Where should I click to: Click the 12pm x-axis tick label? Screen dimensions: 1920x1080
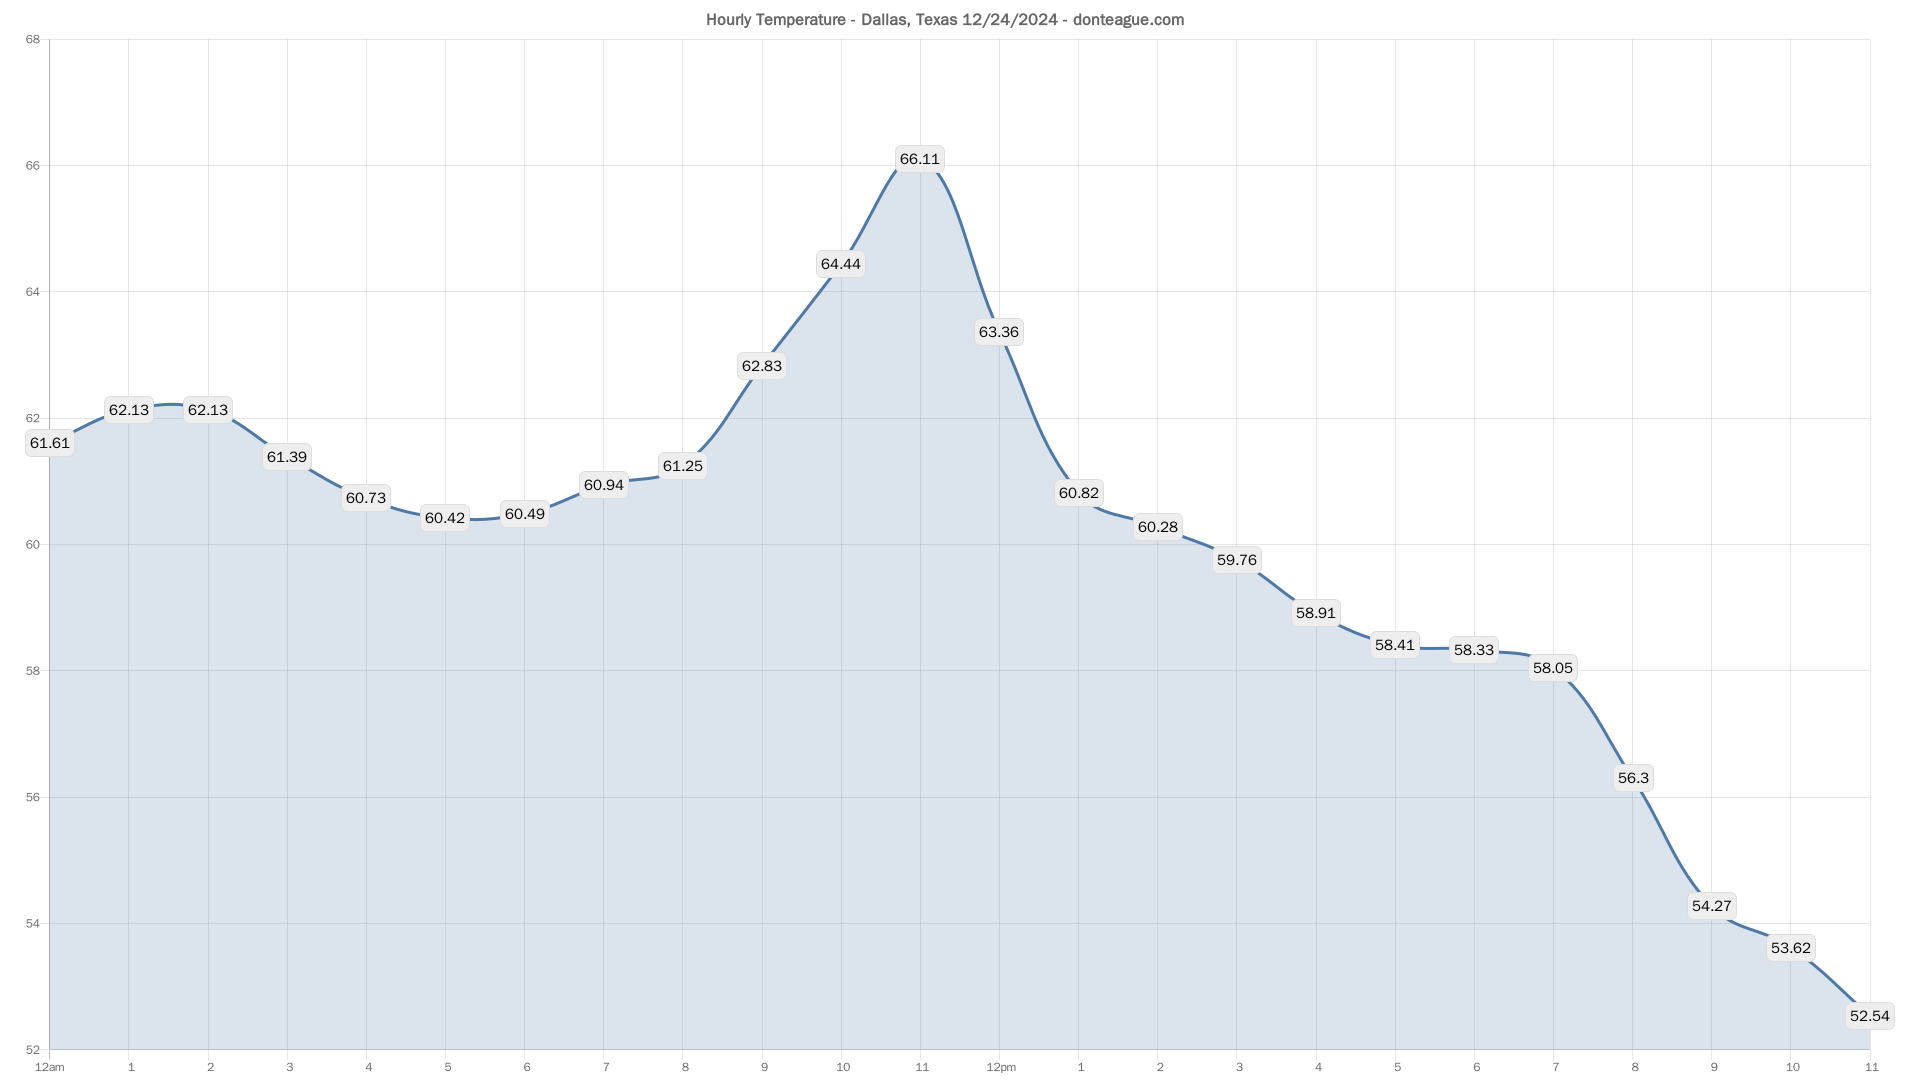click(x=1001, y=1067)
